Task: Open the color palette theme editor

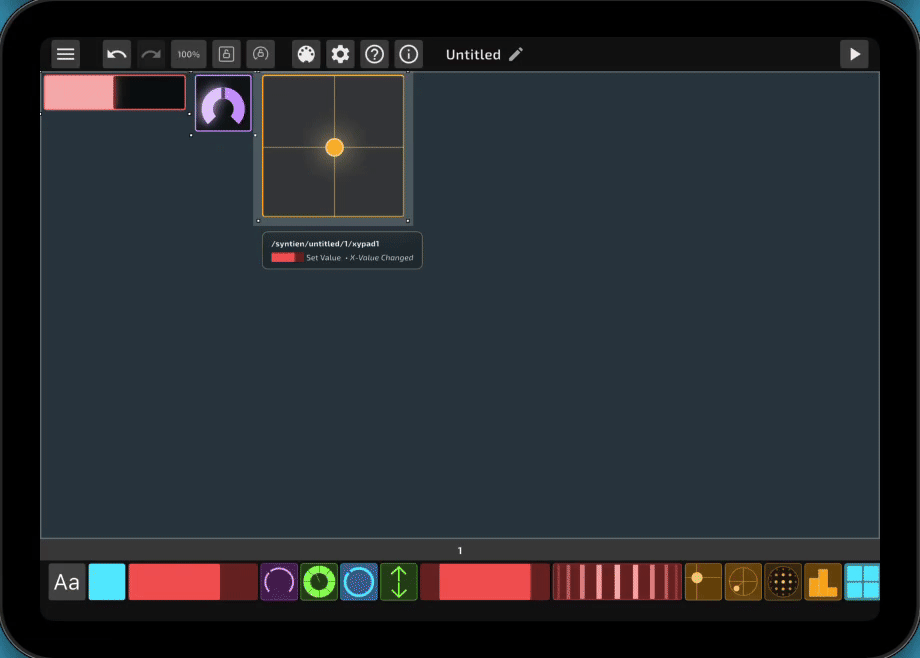Action: (x=306, y=55)
